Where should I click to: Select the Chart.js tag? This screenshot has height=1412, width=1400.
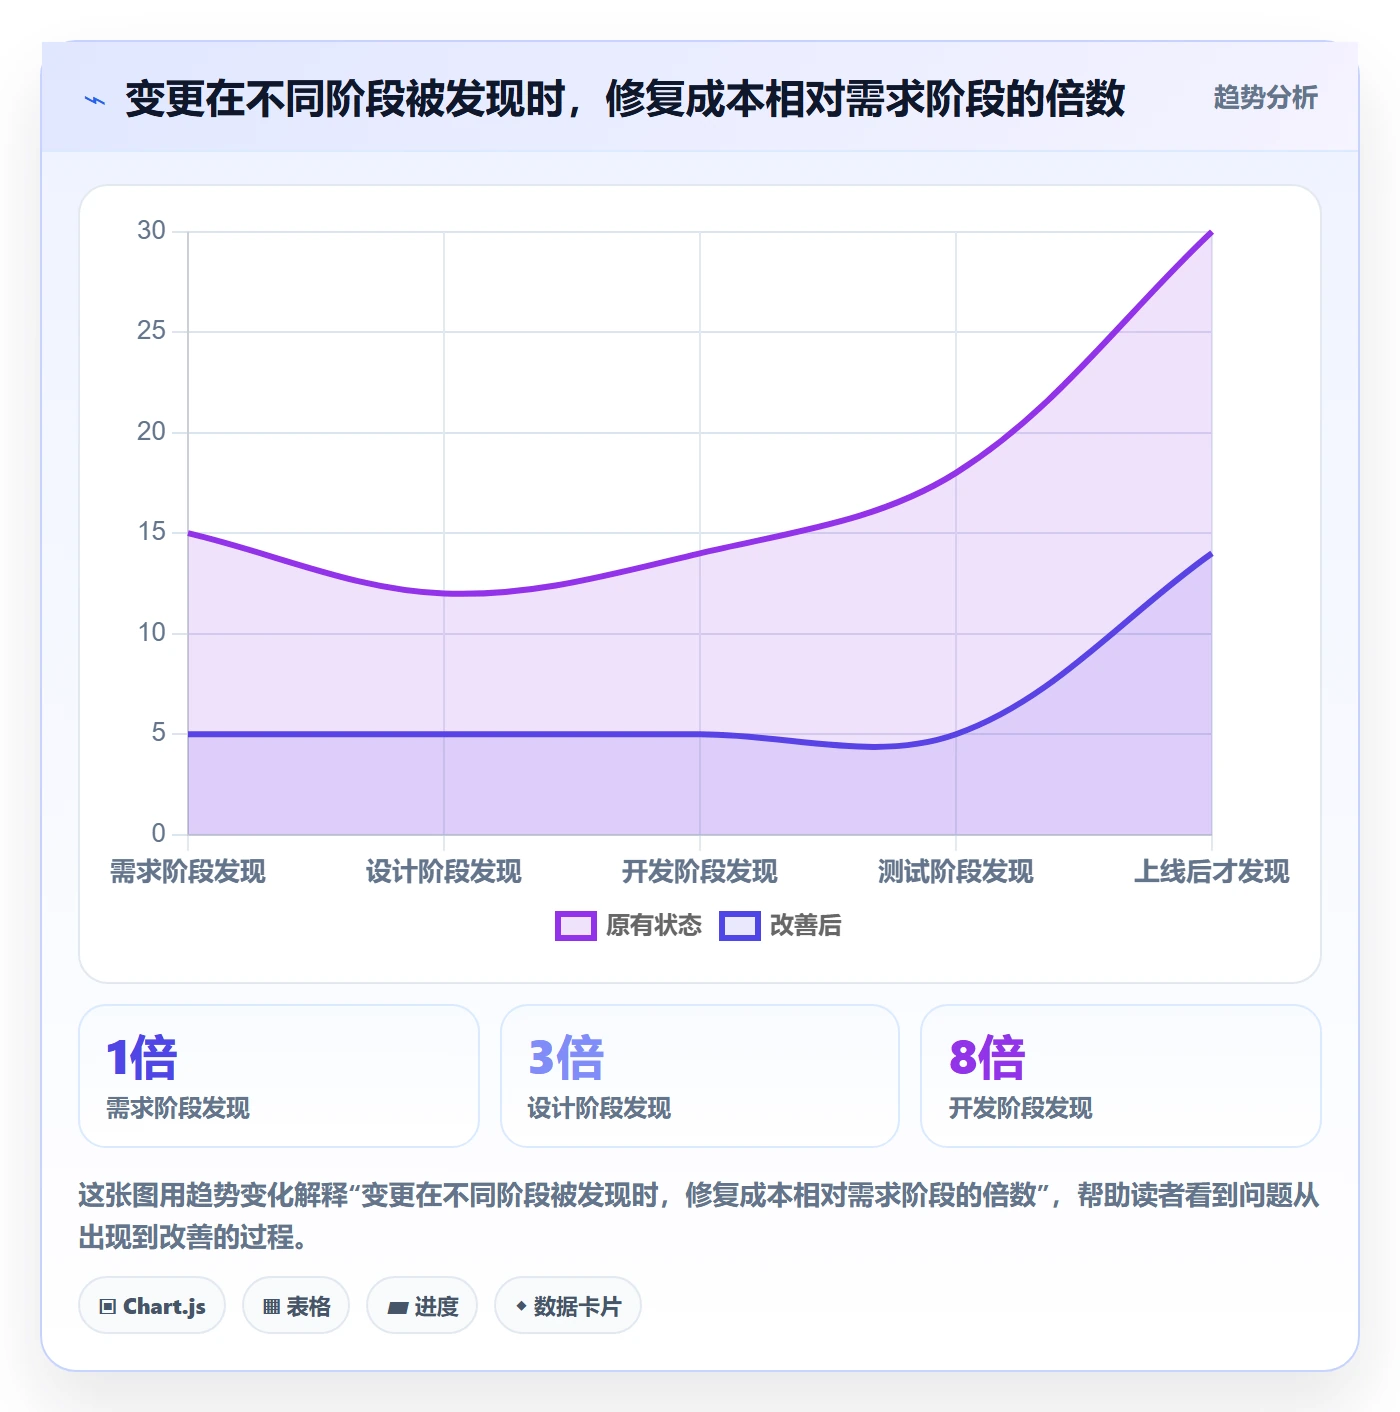point(152,1306)
